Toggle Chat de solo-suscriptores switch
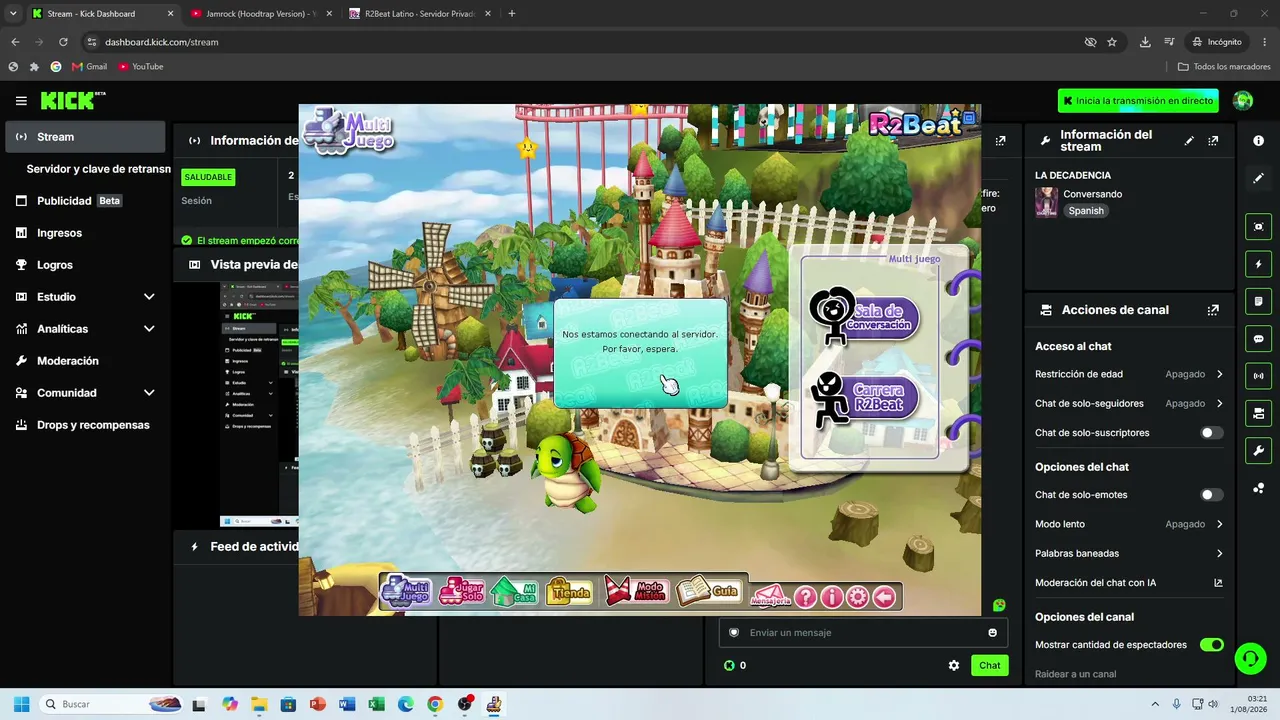Image resolution: width=1280 pixels, height=720 pixels. tap(1211, 433)
